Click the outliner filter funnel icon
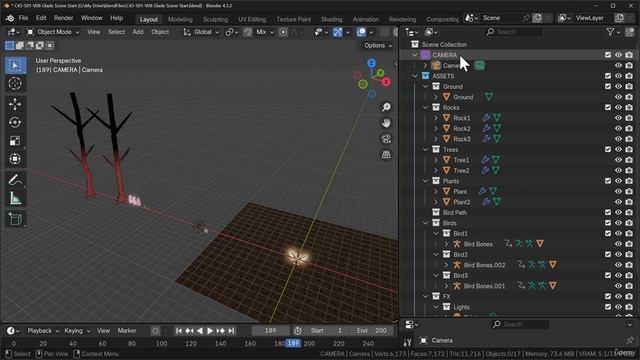Image resolution: width=640 pixels, height=360 pixels. 610,32
